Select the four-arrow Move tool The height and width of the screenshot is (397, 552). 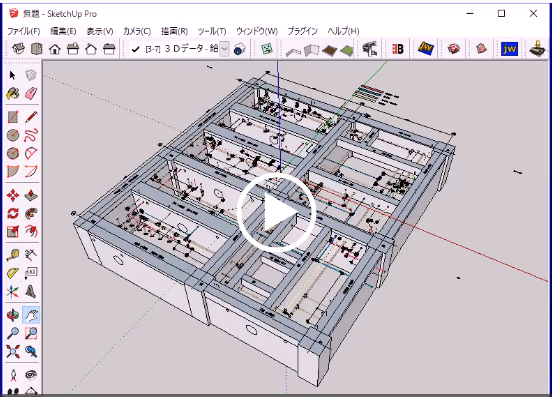(x=13, y=195)
